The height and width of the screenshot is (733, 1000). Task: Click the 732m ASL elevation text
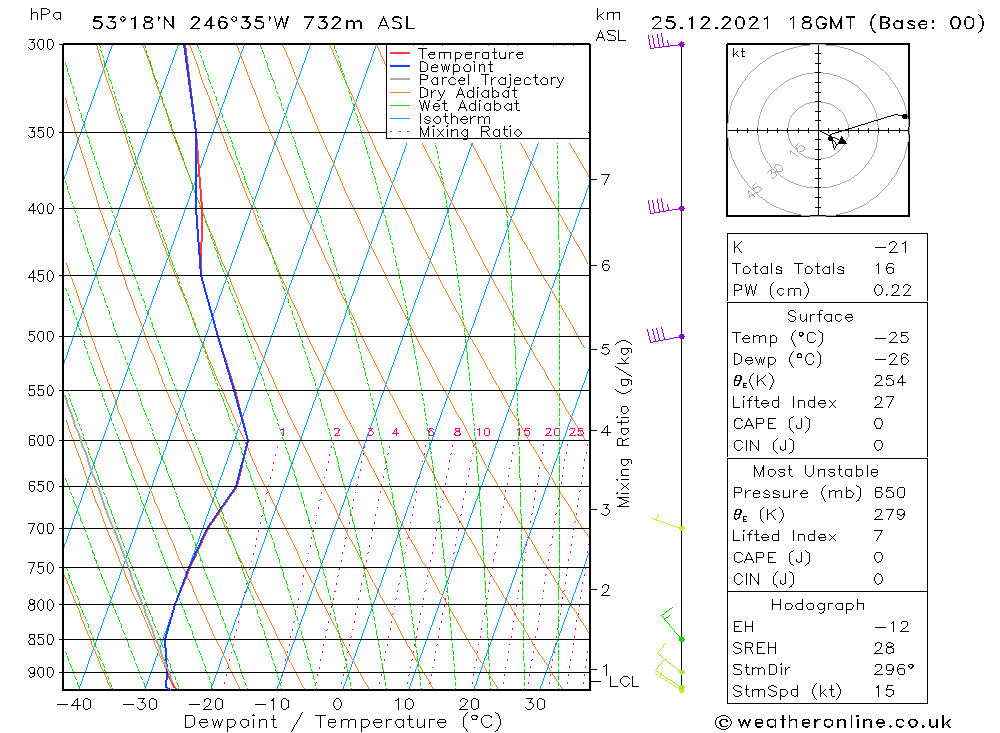359,23
